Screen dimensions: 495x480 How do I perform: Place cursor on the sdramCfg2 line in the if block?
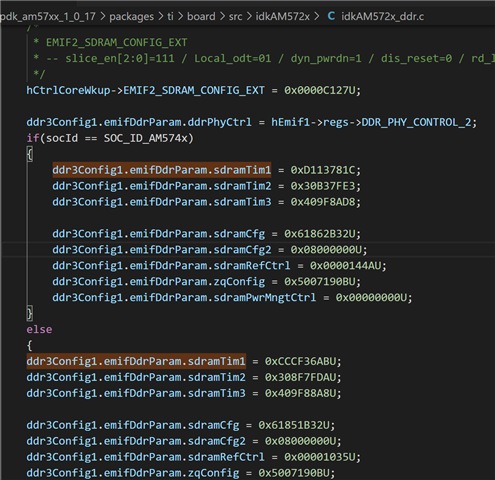[x=210, y=250]
